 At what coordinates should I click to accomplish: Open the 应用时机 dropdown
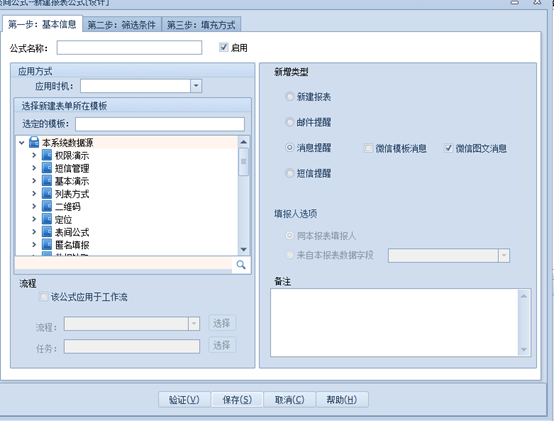196,86
